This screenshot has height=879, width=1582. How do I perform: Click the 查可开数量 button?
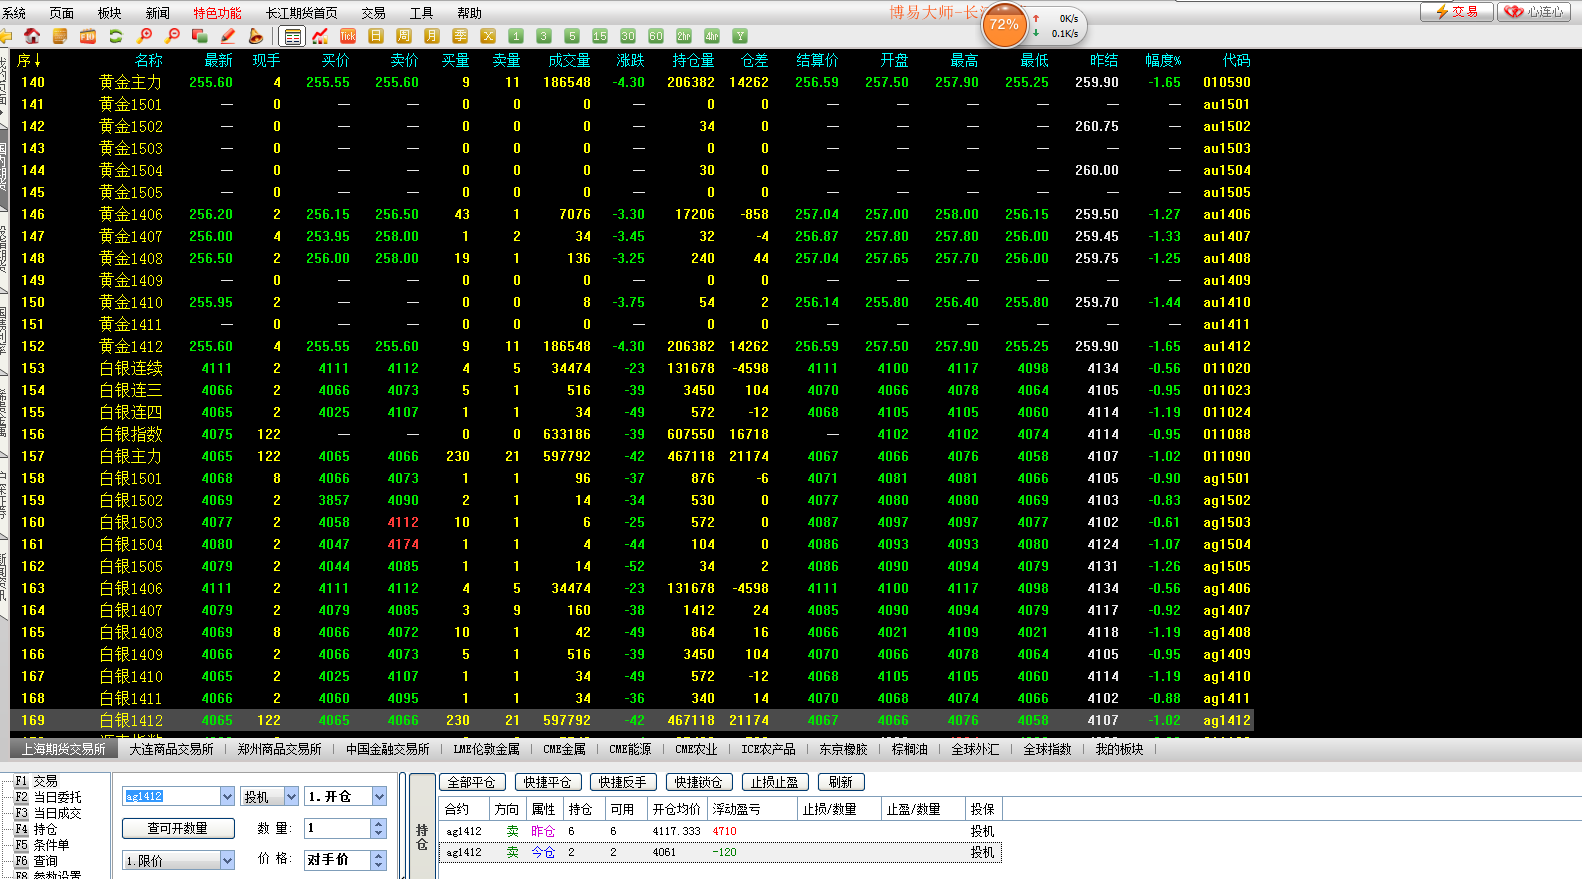point(178,828)
